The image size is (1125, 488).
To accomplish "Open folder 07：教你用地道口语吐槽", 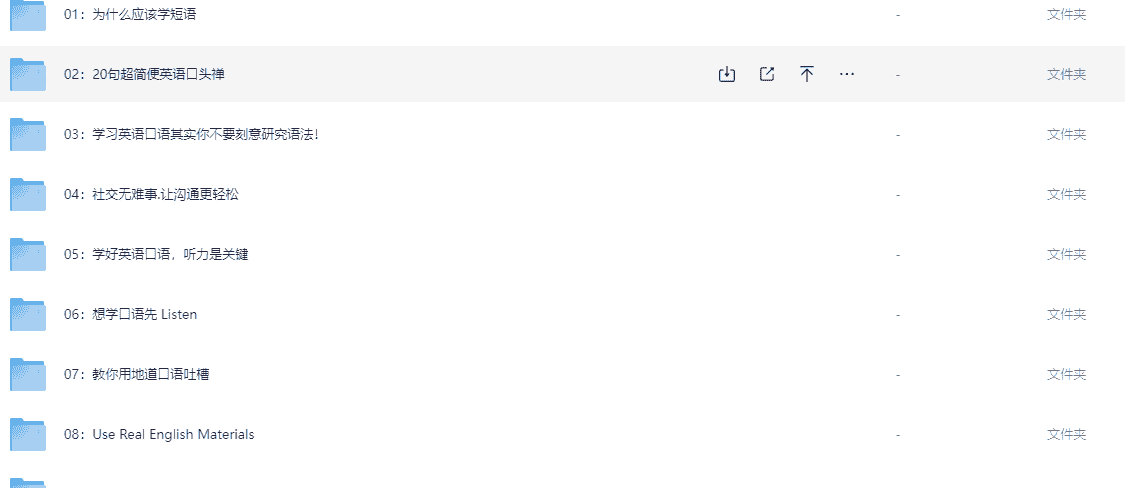I will tap(137, 374).
